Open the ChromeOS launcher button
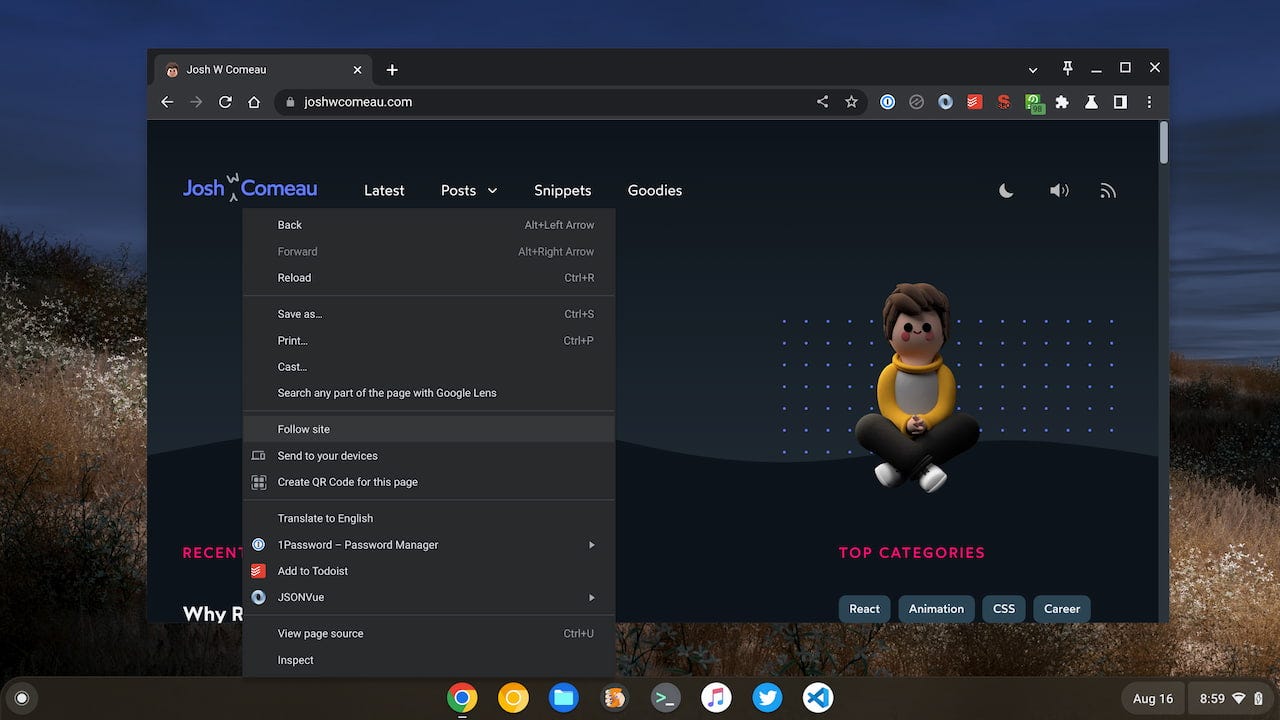Viewport: 1280px width, 720px height. point(22,698)
